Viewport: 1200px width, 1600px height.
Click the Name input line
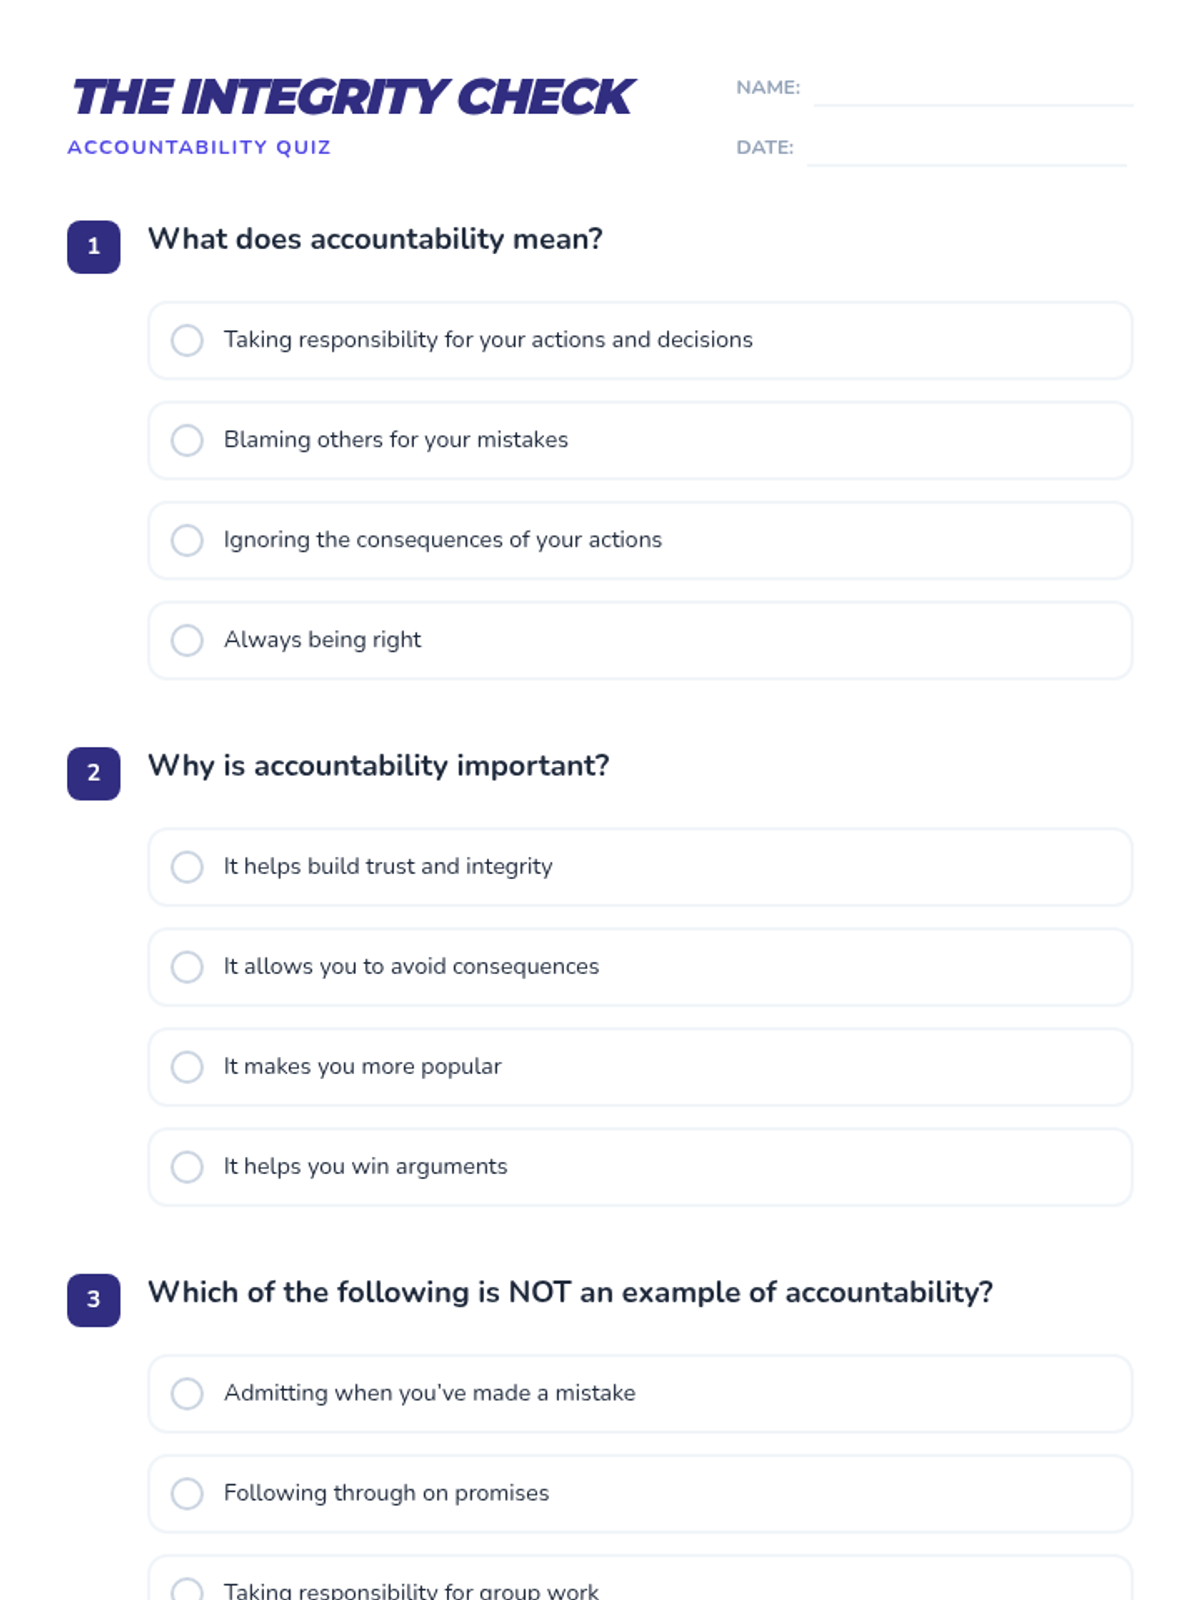pos(972,90)
